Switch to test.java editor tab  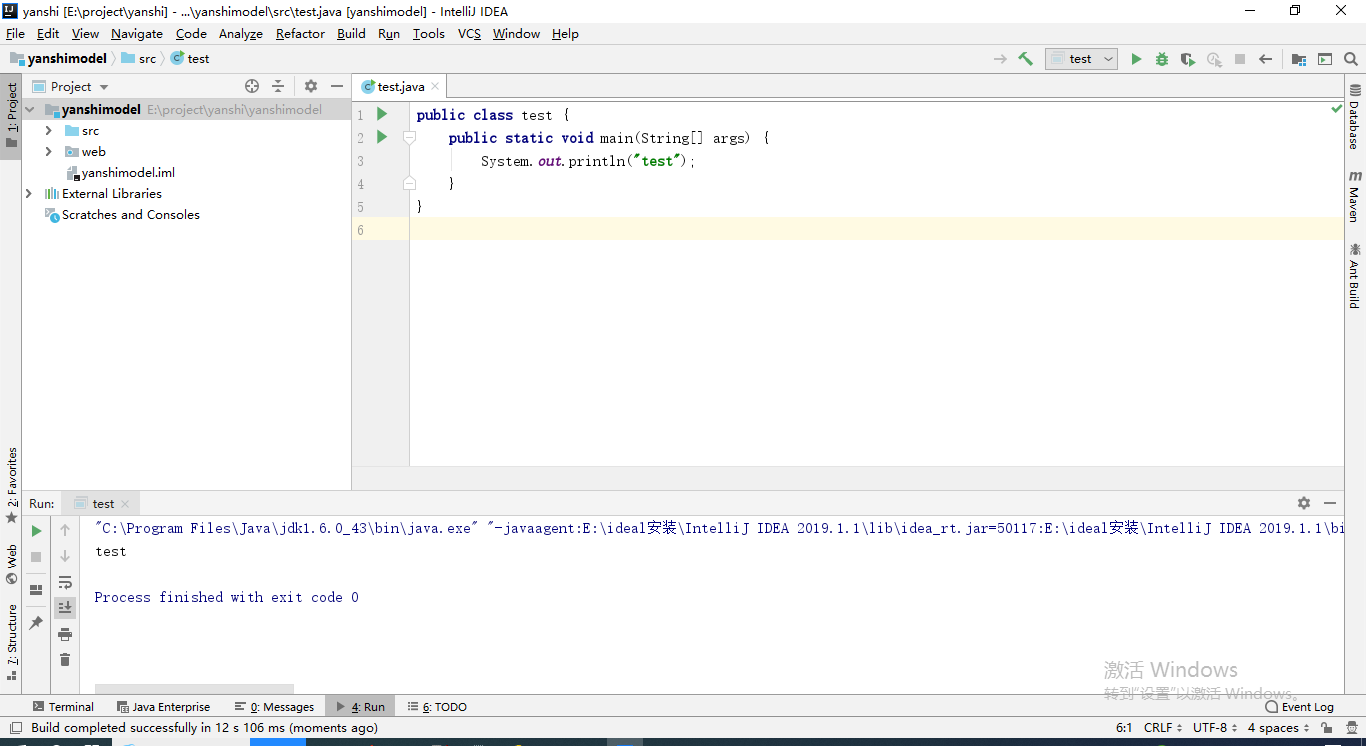click(x=401, y=87)
